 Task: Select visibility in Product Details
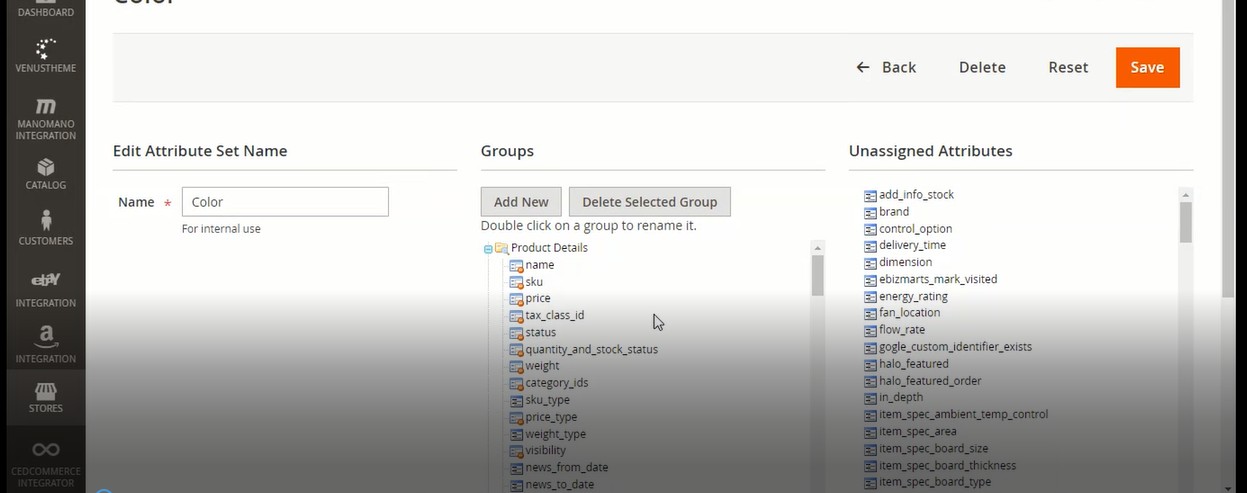click(545, 451)
